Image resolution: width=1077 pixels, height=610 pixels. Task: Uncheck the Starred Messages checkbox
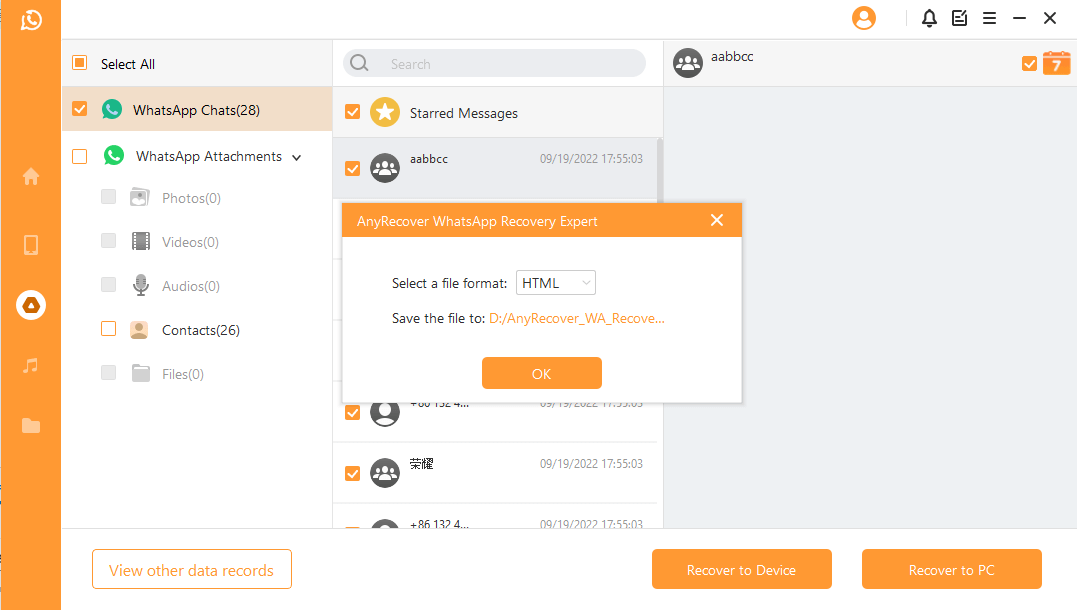[352, 112]
